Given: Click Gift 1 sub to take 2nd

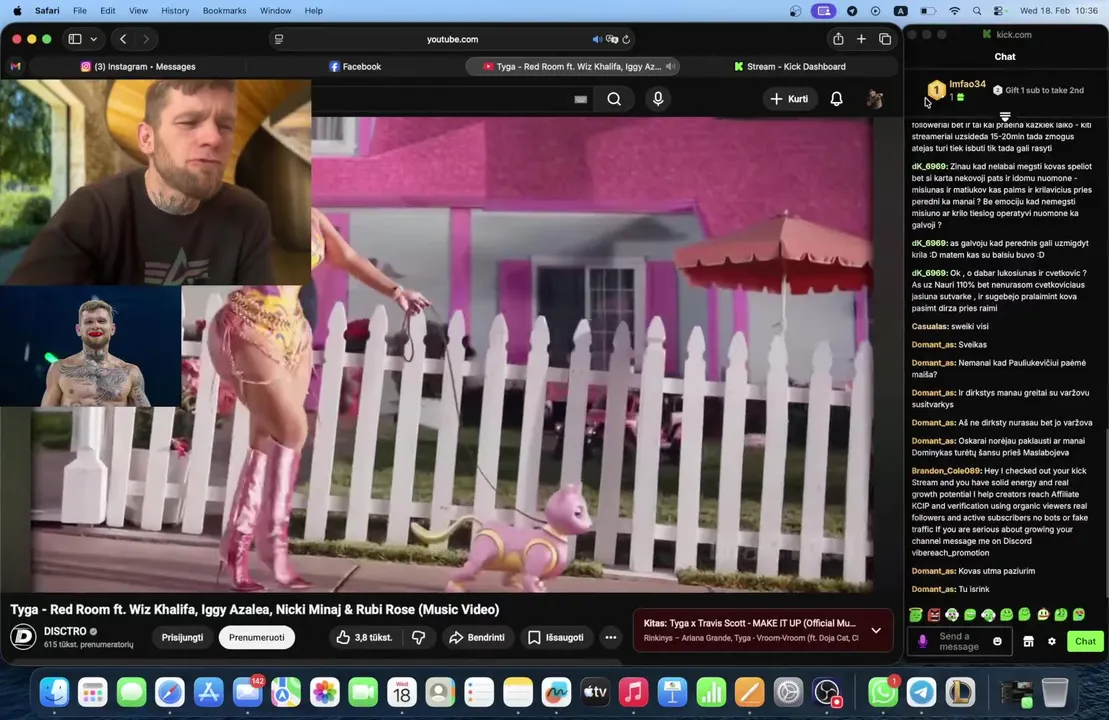Looking at the screenshot, I should (1038, 90).
